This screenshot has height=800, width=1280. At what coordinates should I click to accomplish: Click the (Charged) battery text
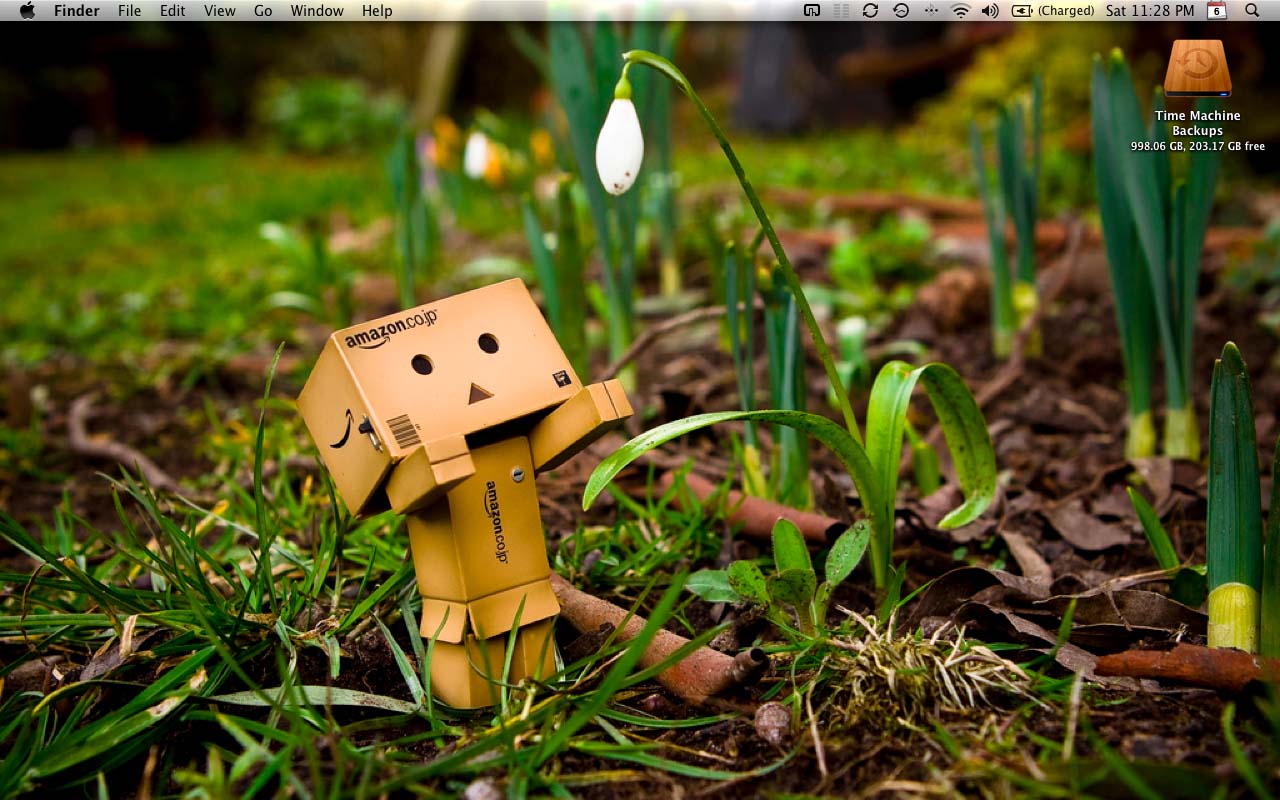[1066, 11]
